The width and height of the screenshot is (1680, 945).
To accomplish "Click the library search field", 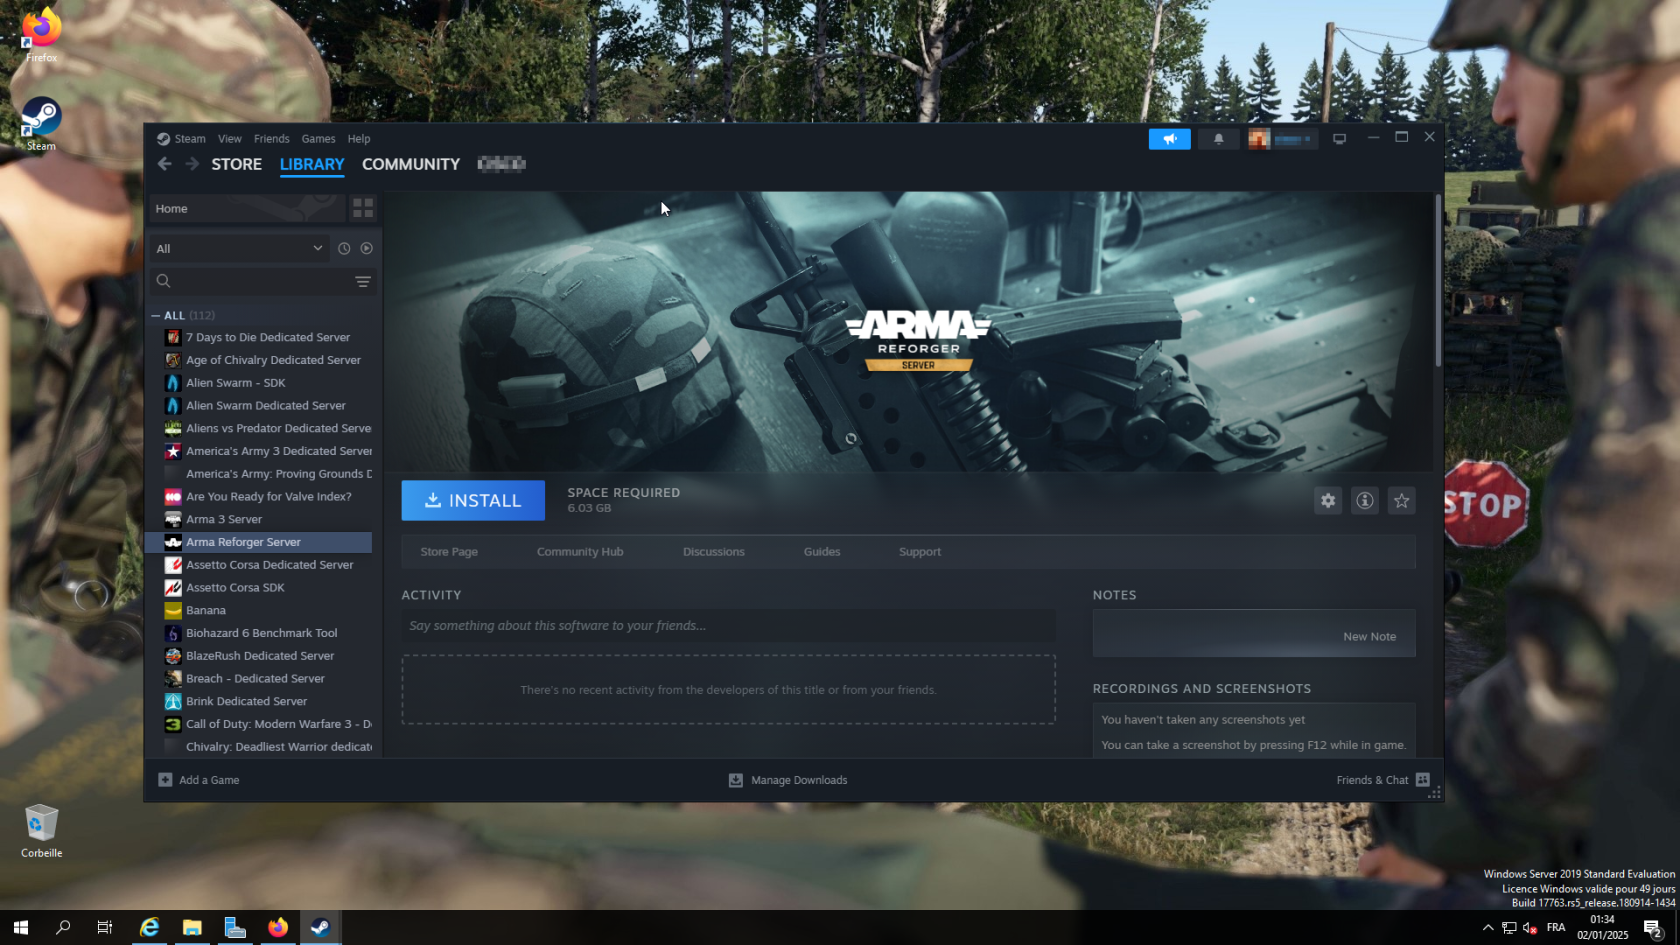I will 262,282.
